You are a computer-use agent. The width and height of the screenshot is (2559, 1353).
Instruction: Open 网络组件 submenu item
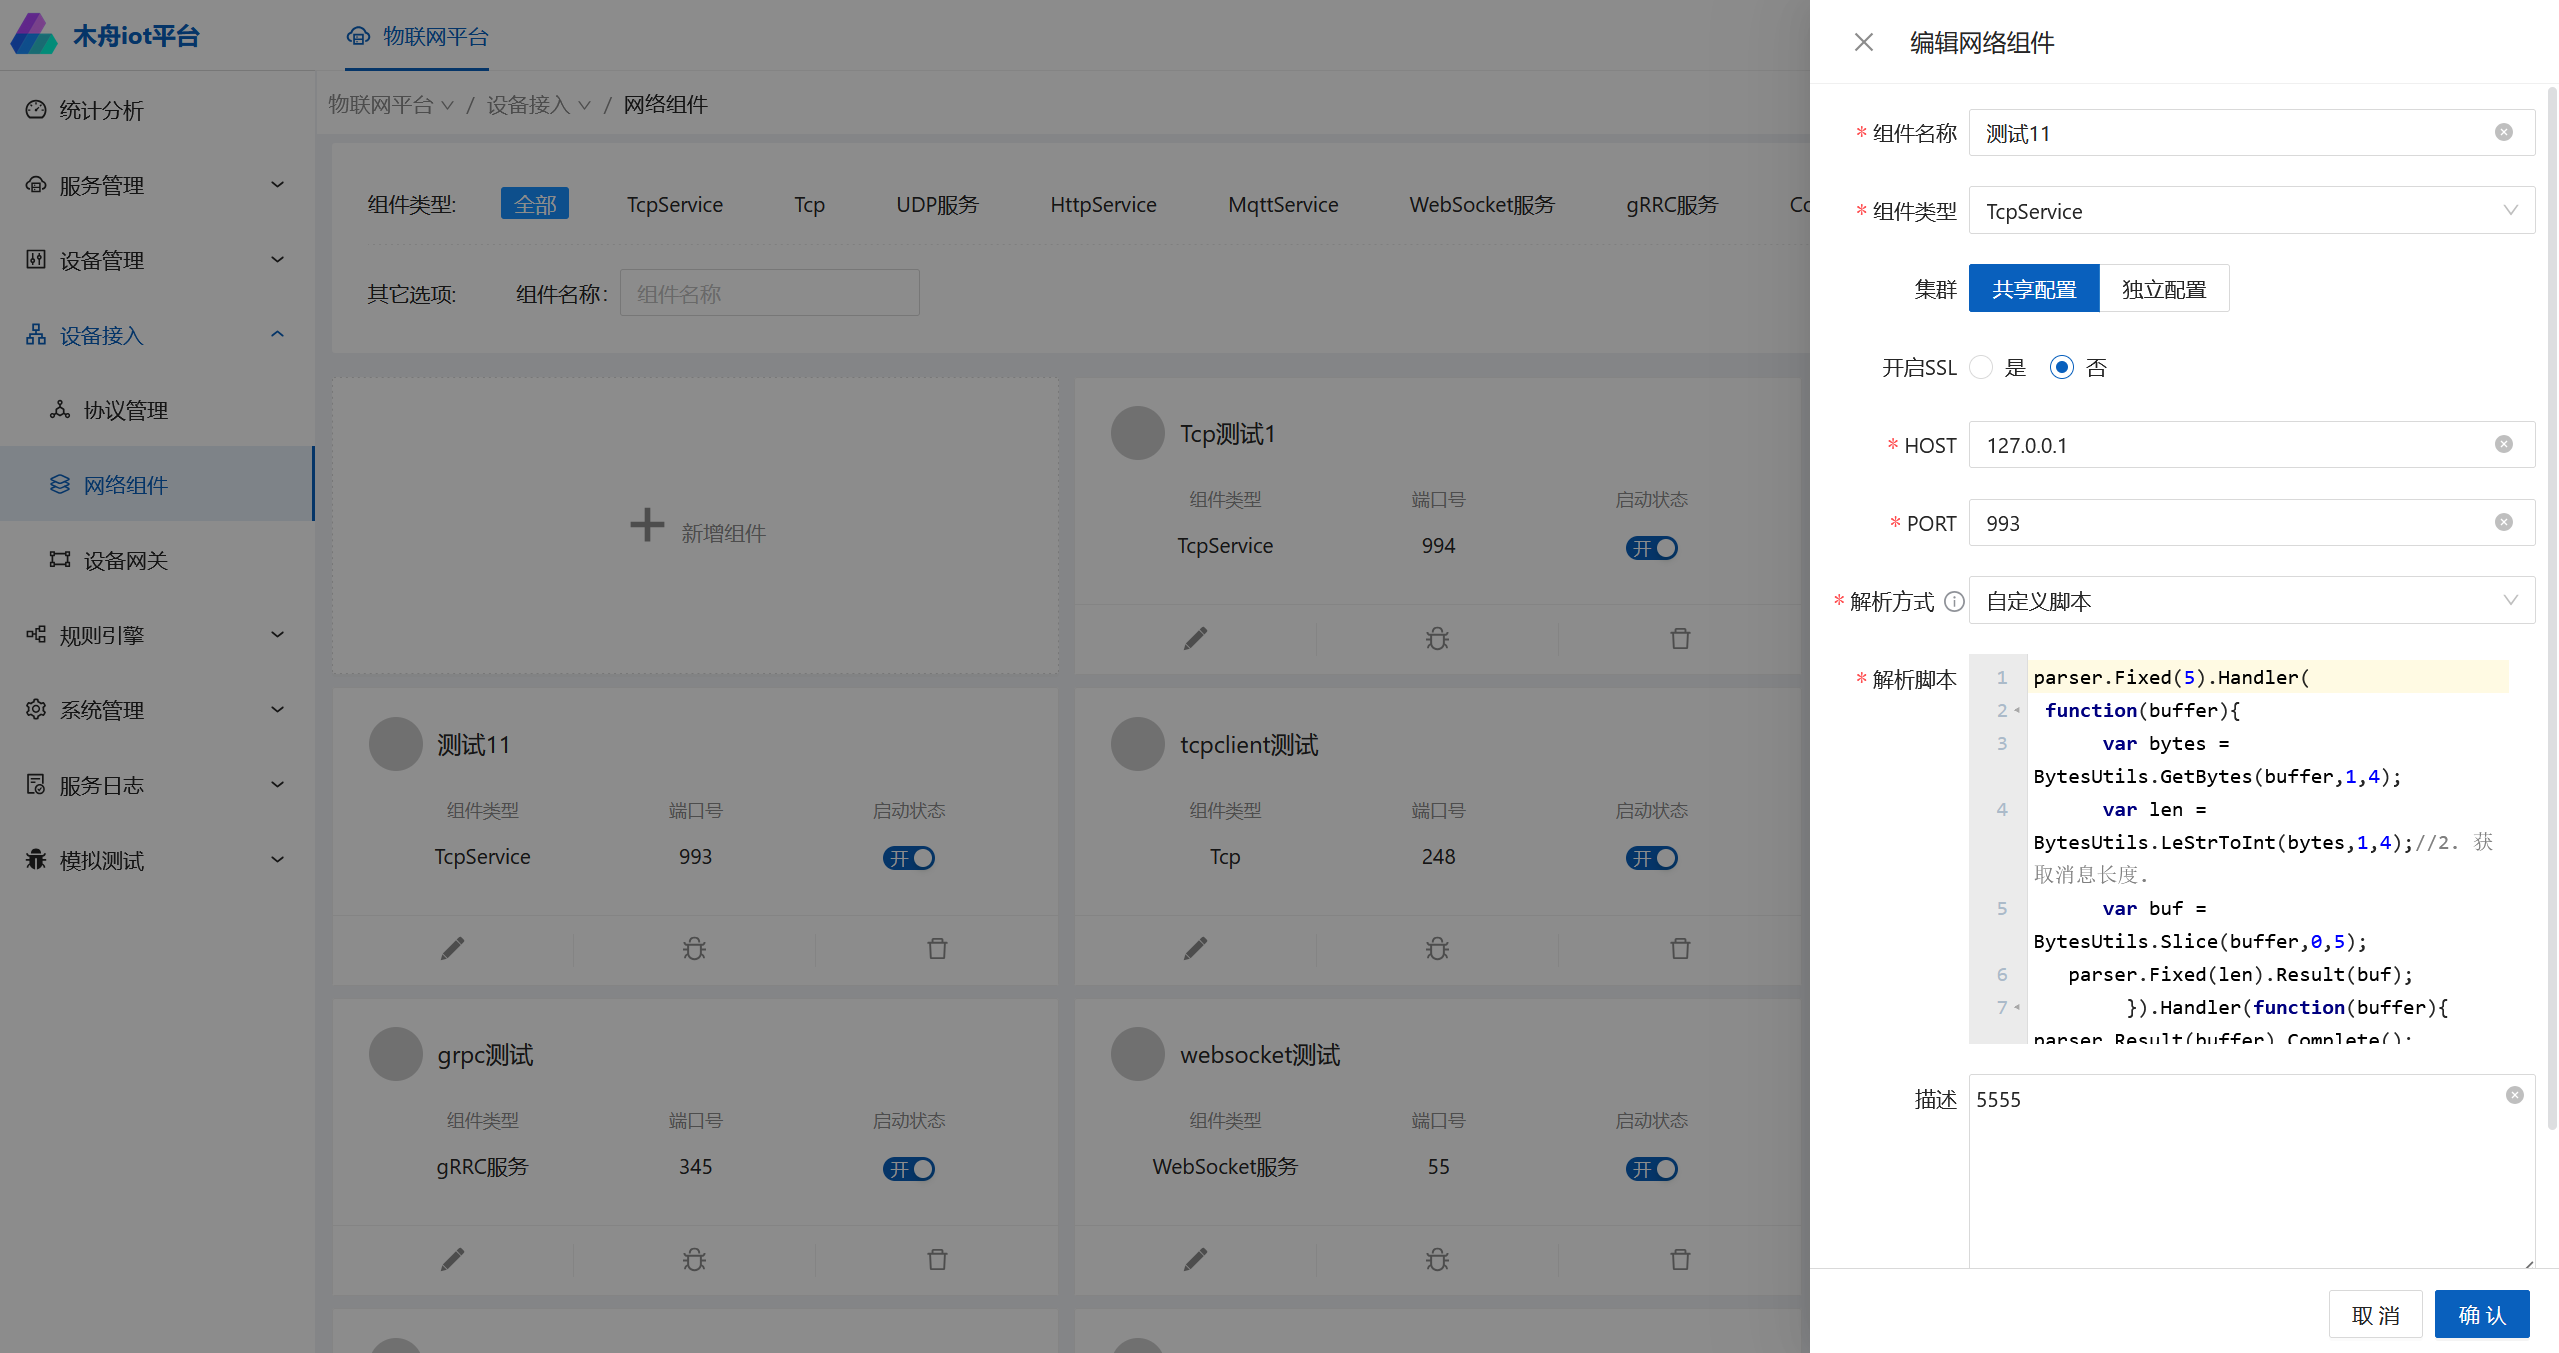157,484
